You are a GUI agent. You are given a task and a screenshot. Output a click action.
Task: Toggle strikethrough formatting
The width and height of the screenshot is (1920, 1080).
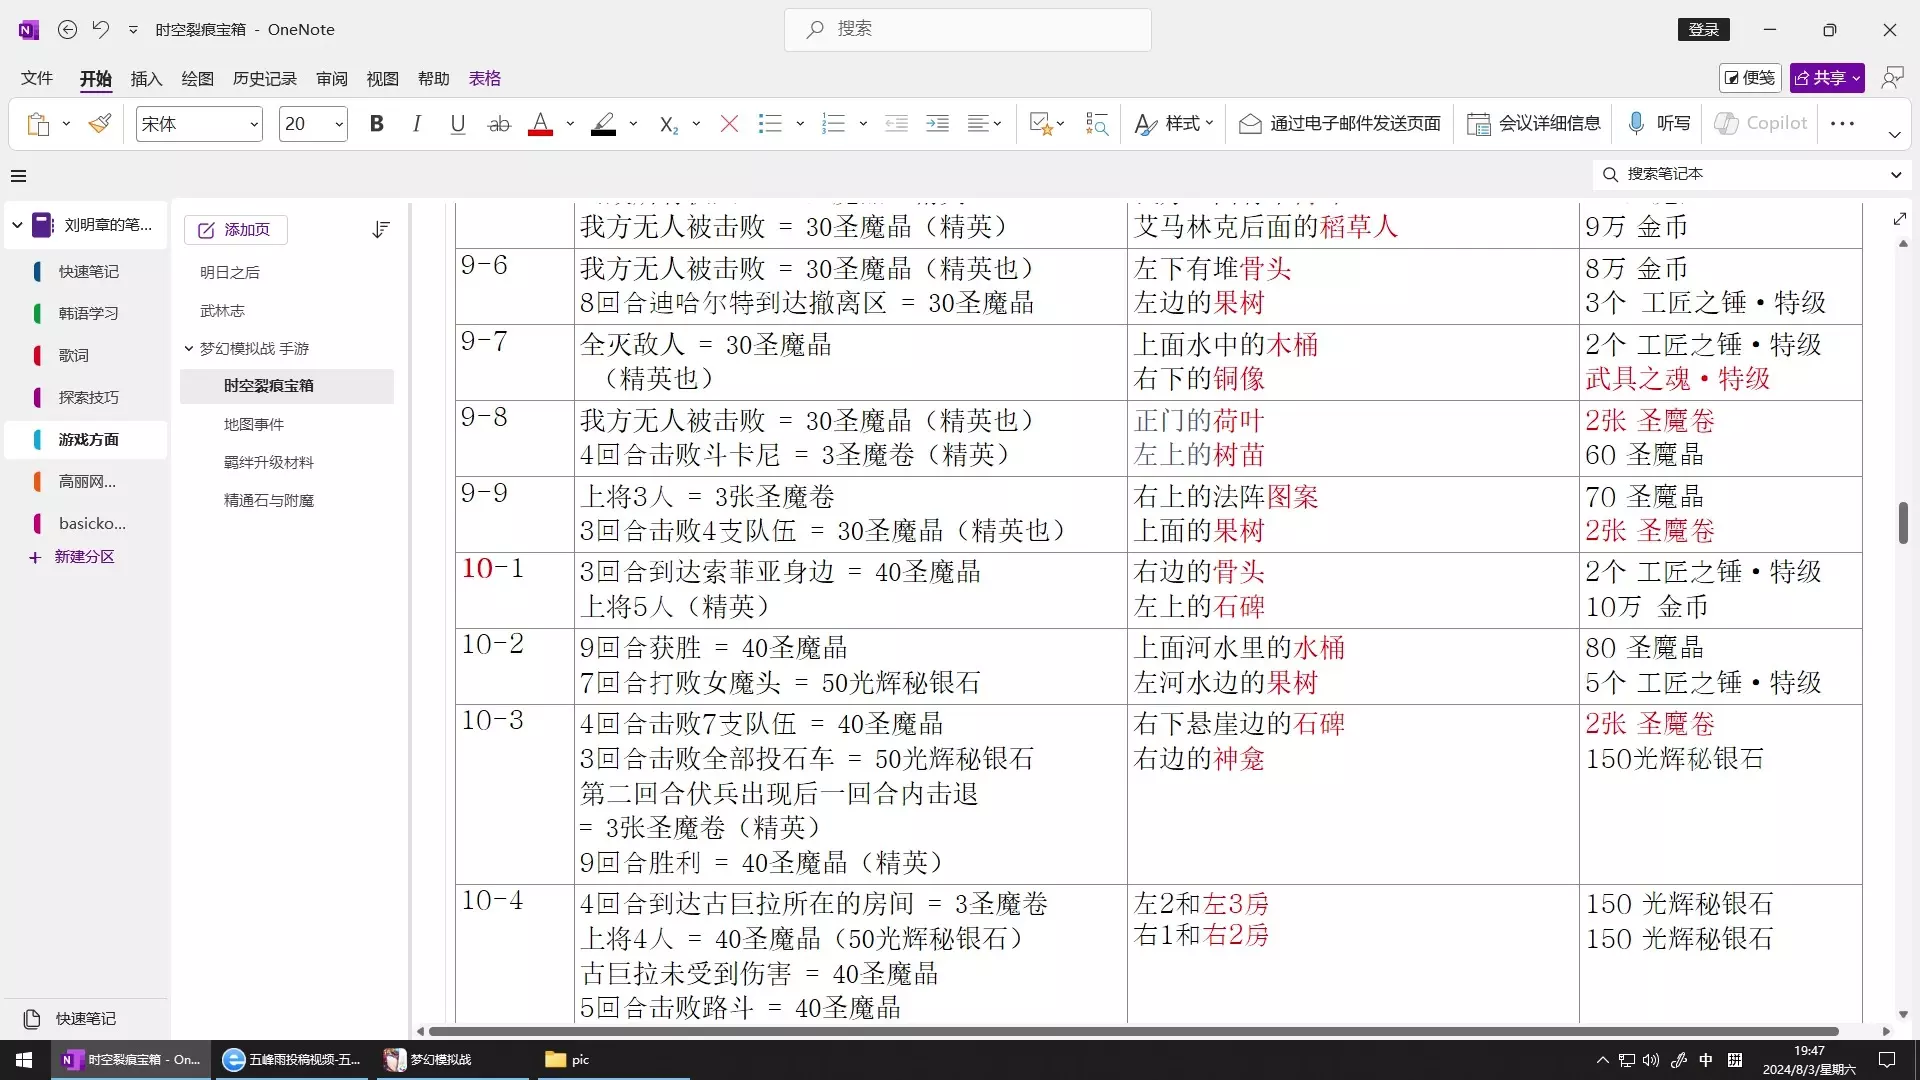click(x=498, y=124)
